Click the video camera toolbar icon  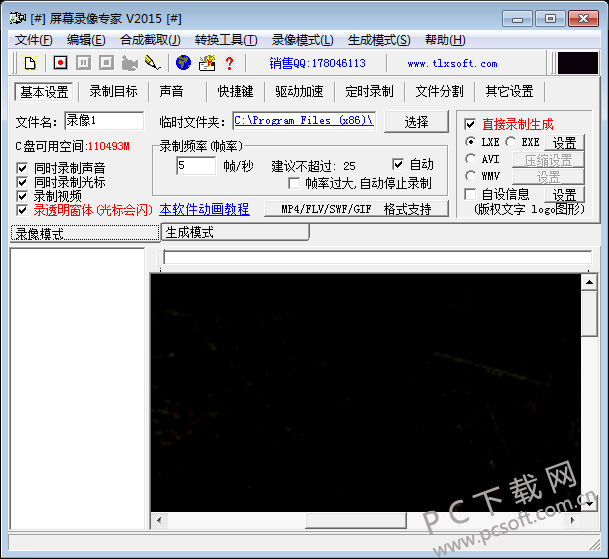coord(129,63)
